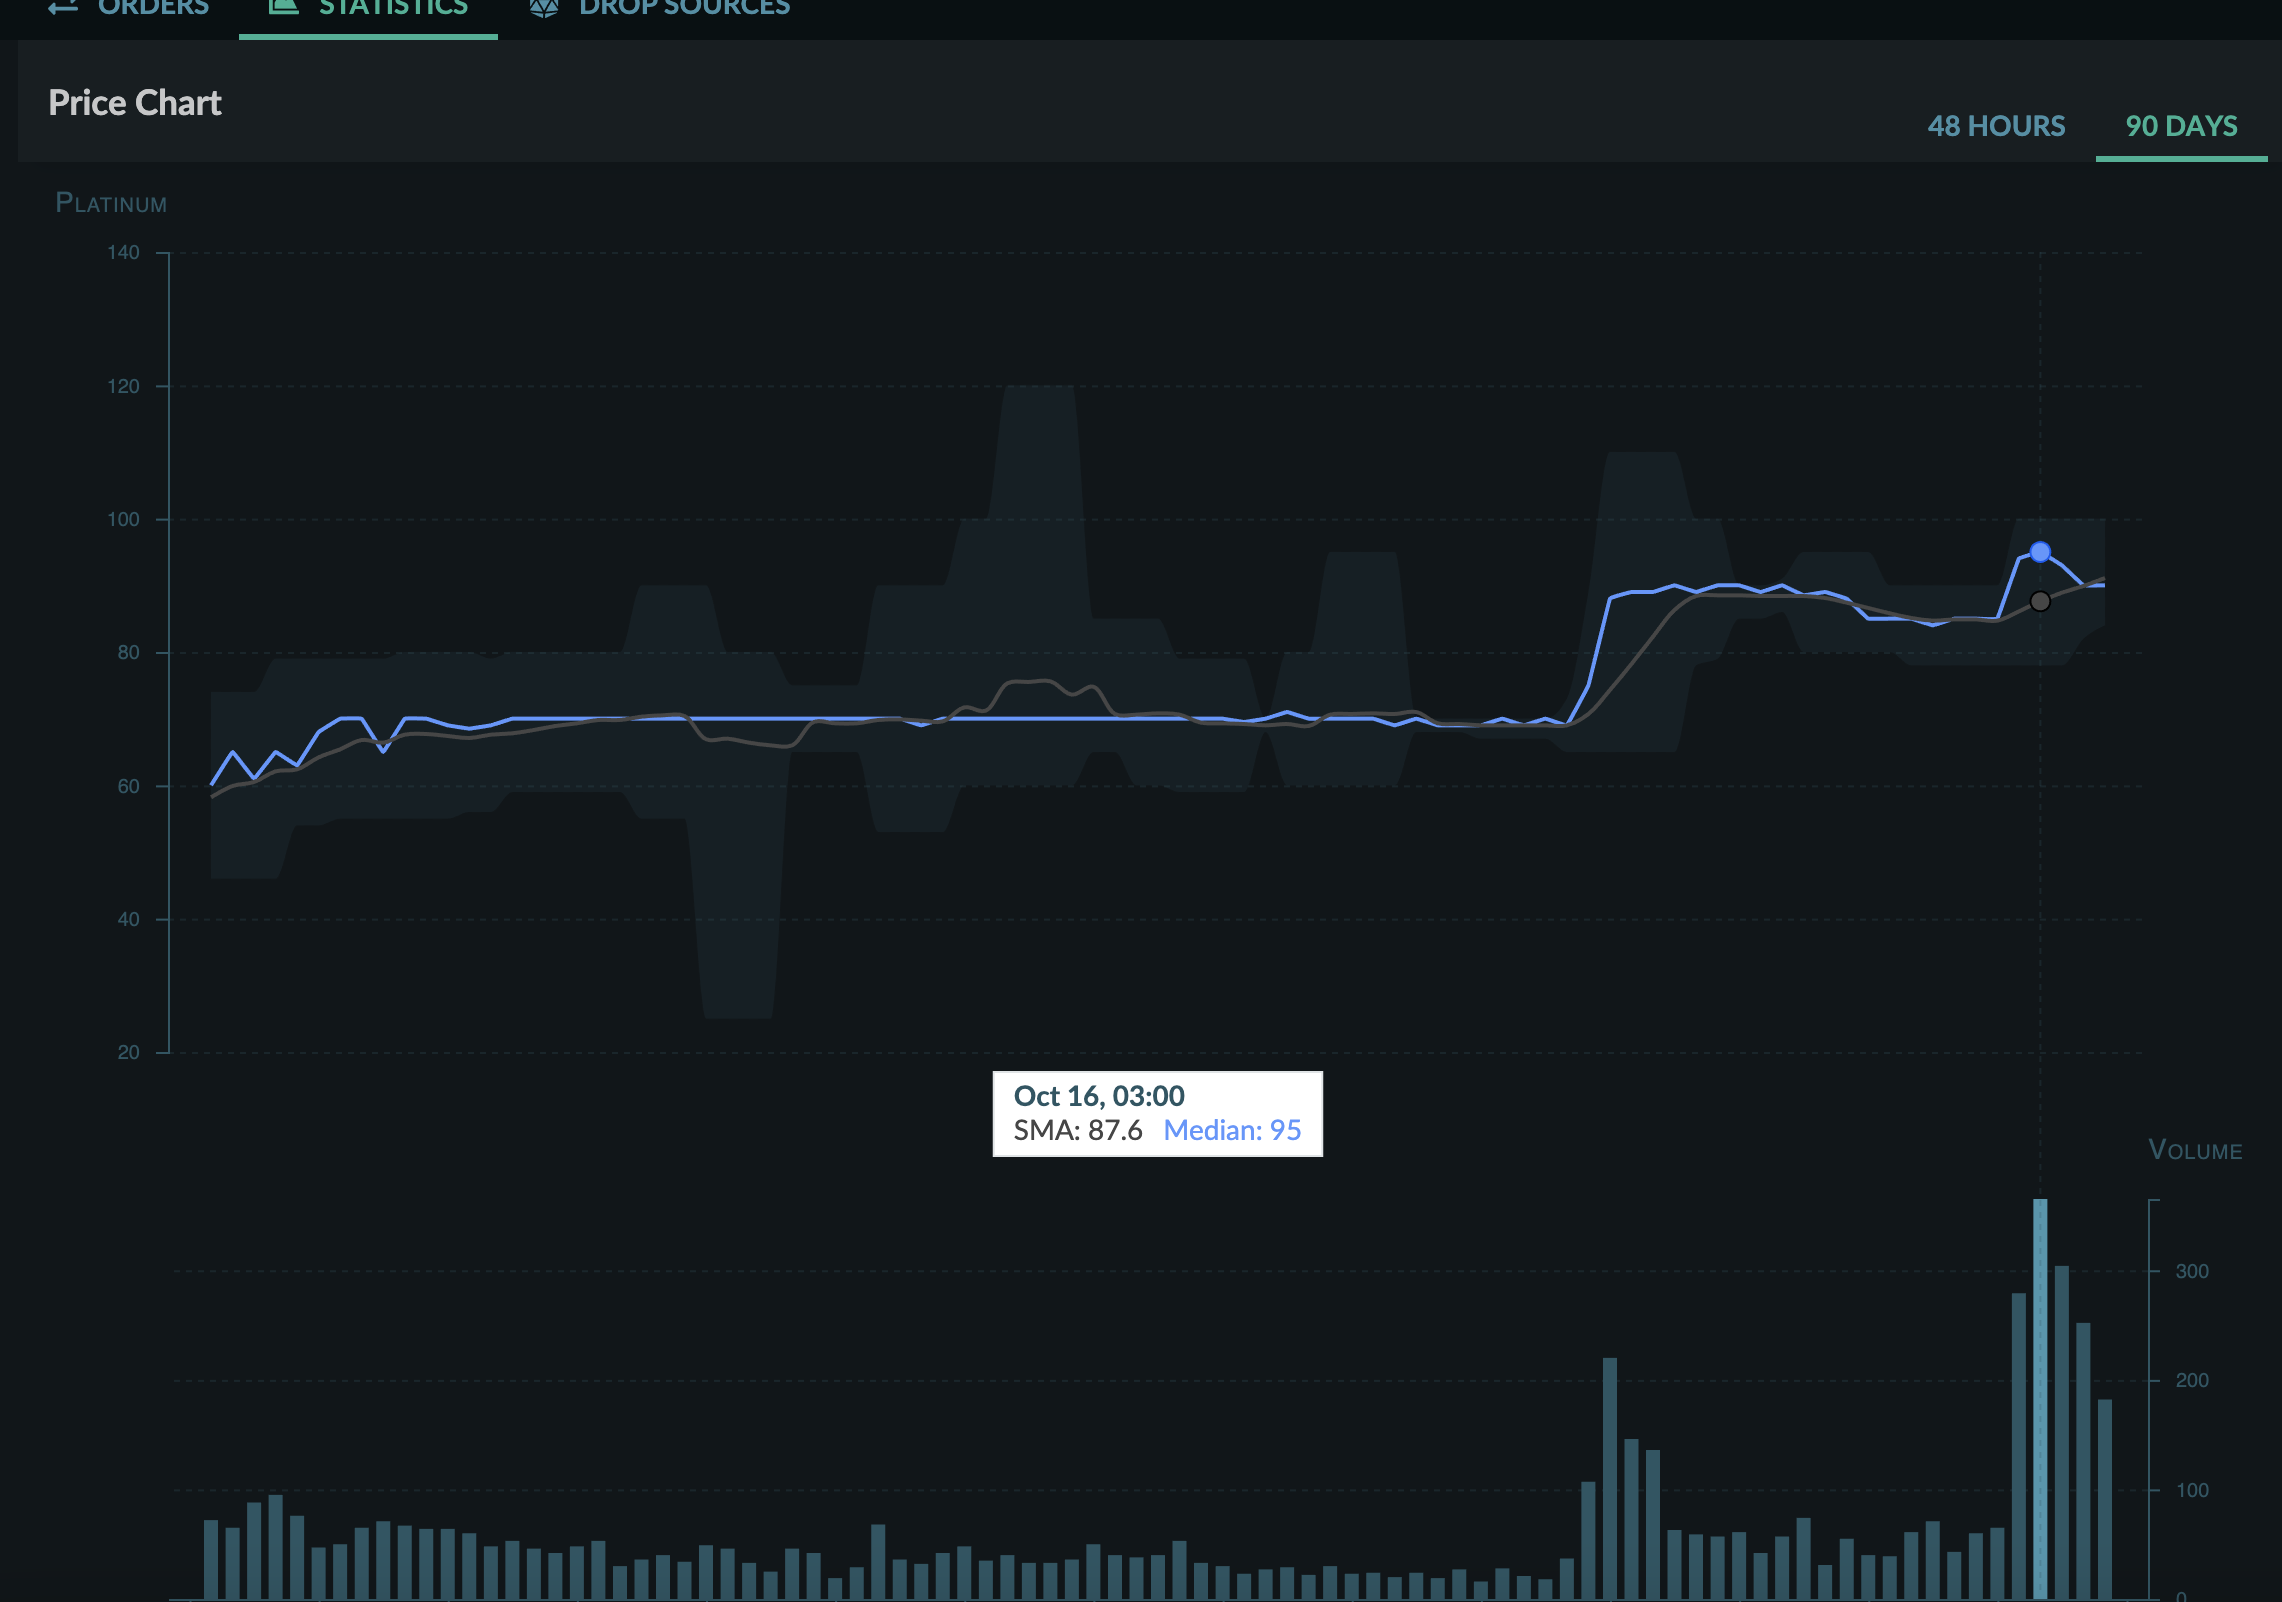Click the last volume bar on right
This screenshot has width=2282, height=1602.
click(2104, 1498)
